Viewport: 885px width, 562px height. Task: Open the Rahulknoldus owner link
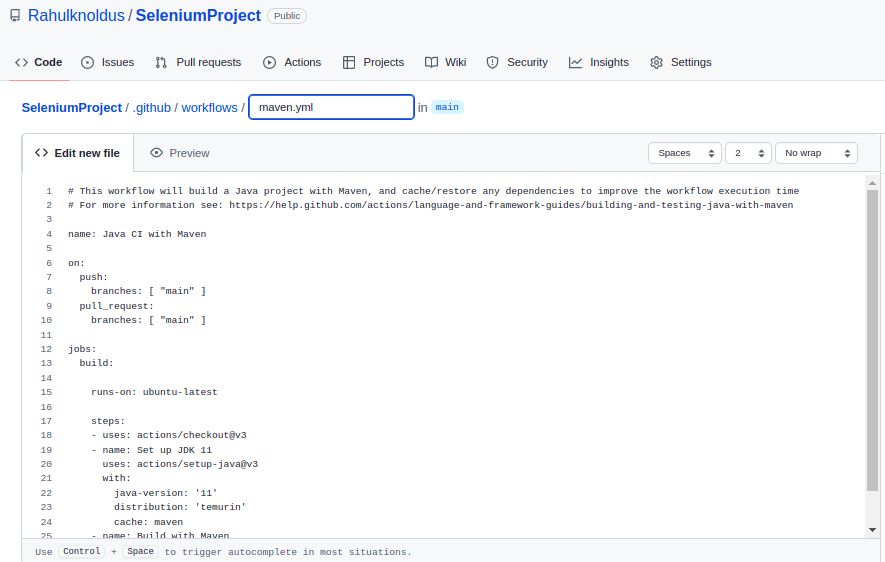coord(76,16)
